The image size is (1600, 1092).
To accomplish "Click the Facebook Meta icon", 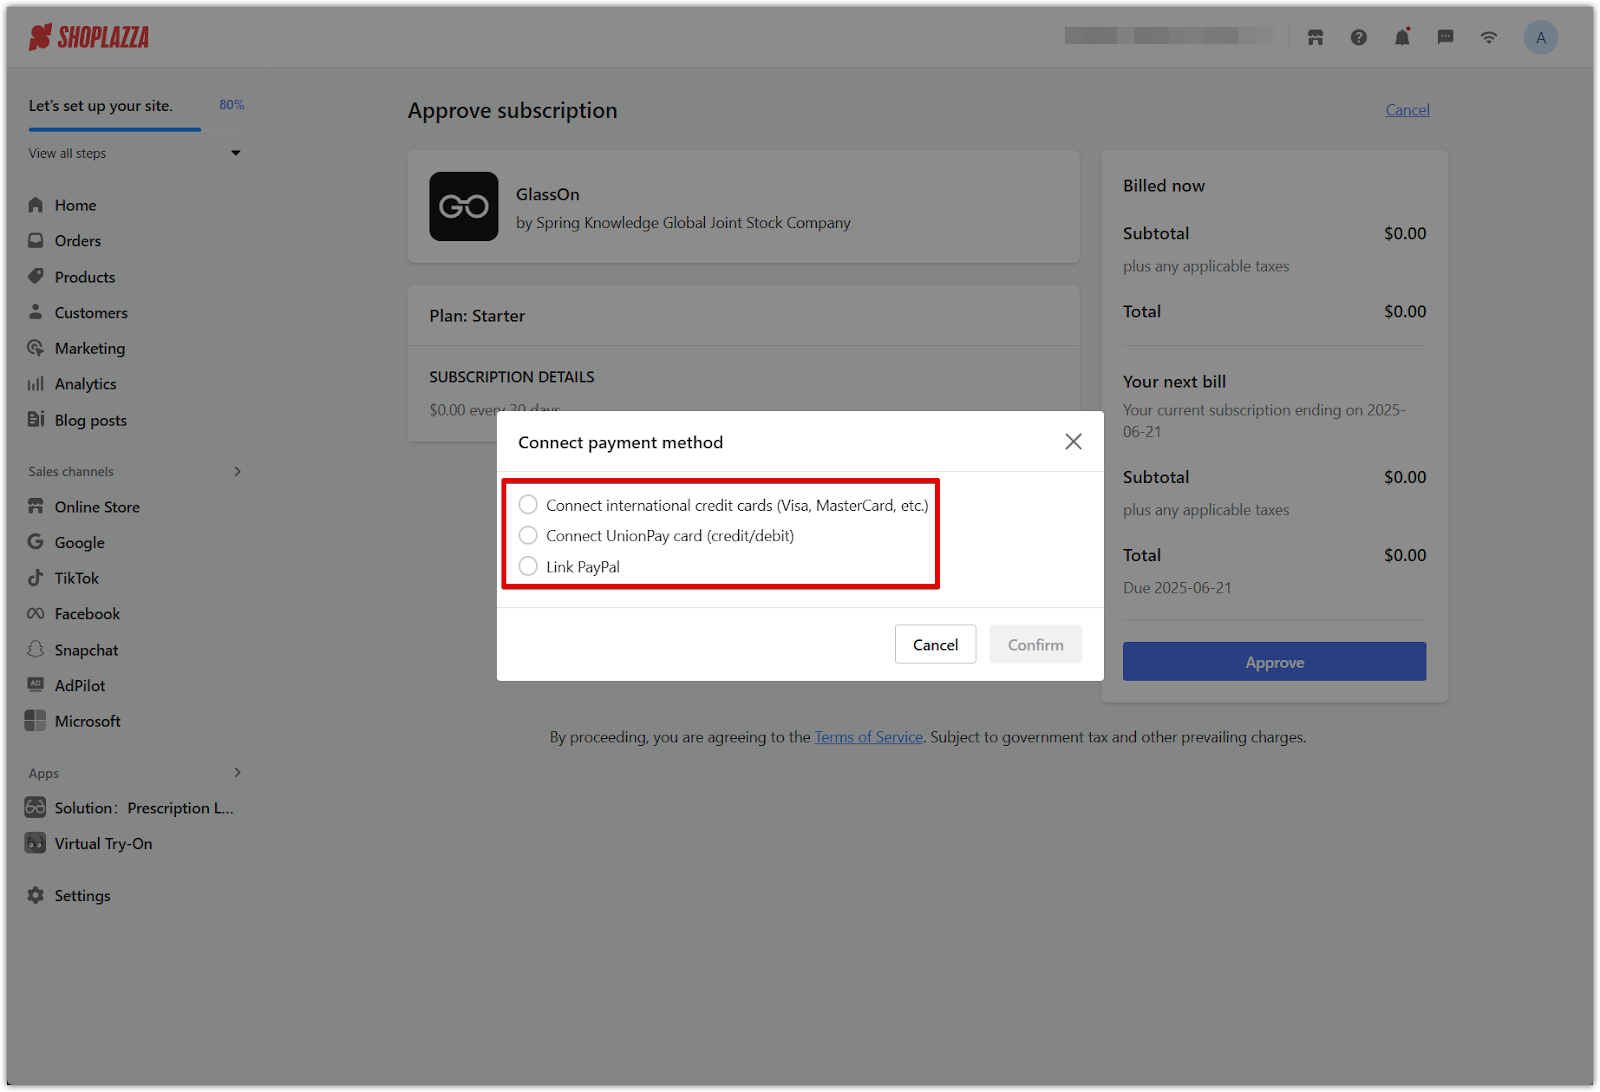I will tap(36, 614).
